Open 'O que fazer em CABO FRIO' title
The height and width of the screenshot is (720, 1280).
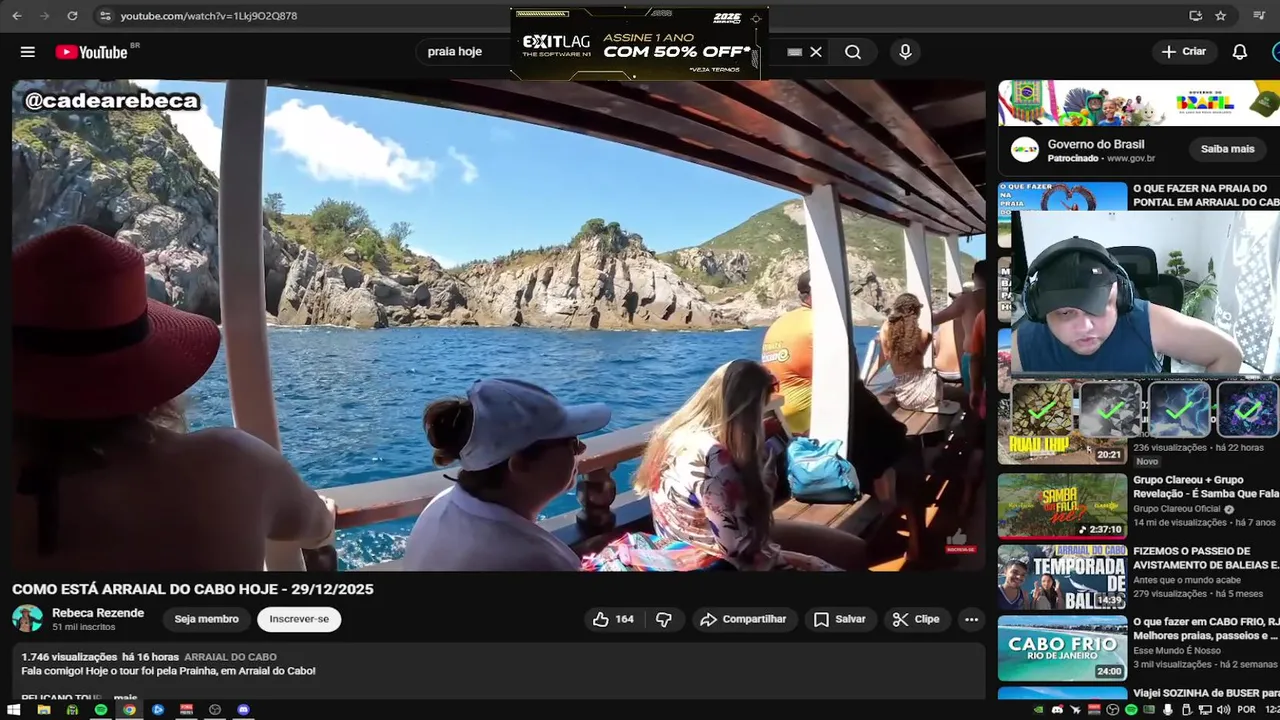point(1206,628)
